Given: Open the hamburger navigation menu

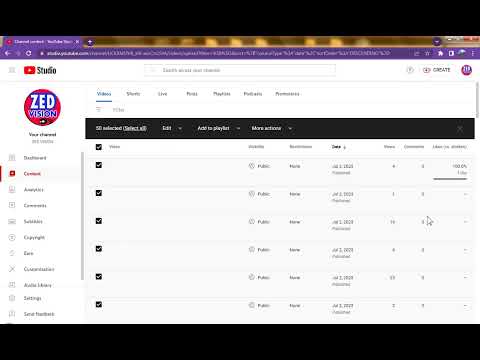Looking at the screenshot, I should pyautogui.click(x=12, y=70).
